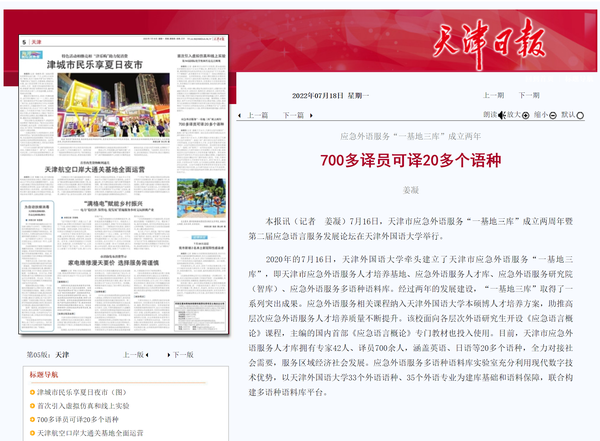
Task: Click the 缩小 zoom-out minus icon
Action: [553, 115]
